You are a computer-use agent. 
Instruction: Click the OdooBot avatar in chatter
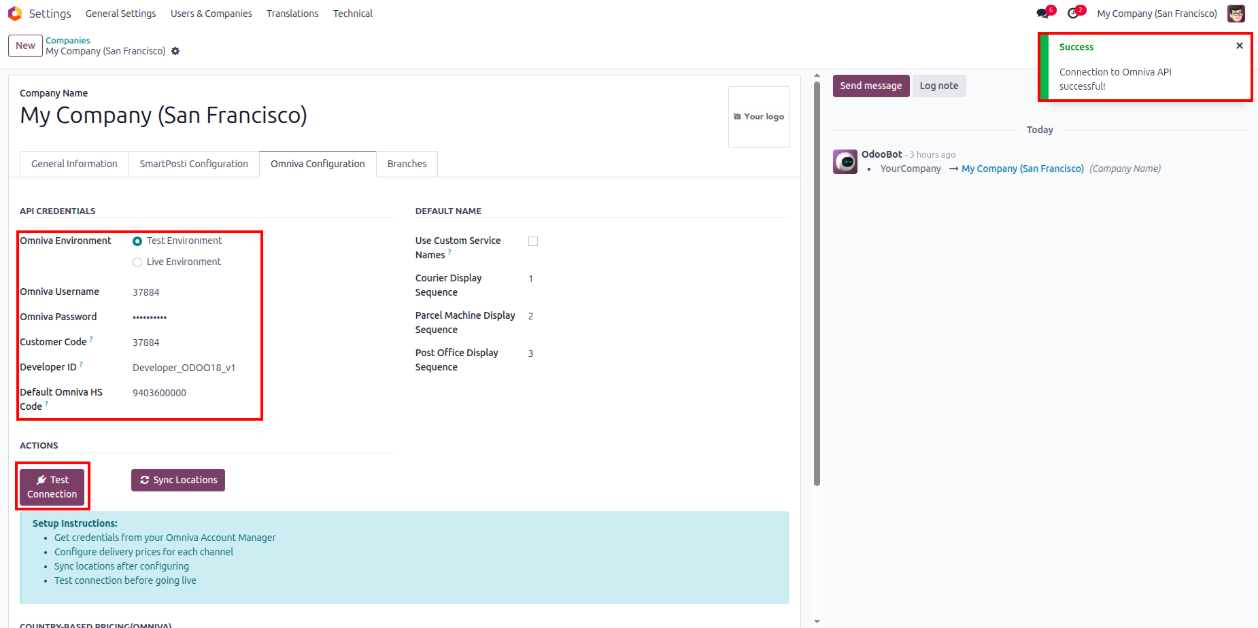(845, 162)
